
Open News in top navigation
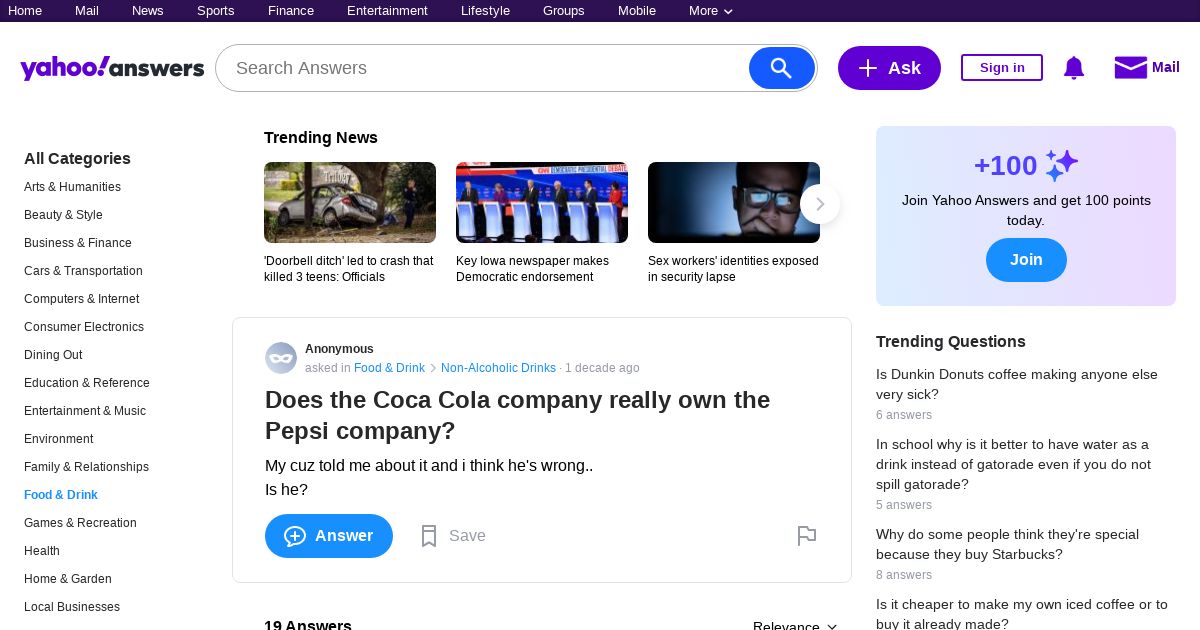coord(148,11)
